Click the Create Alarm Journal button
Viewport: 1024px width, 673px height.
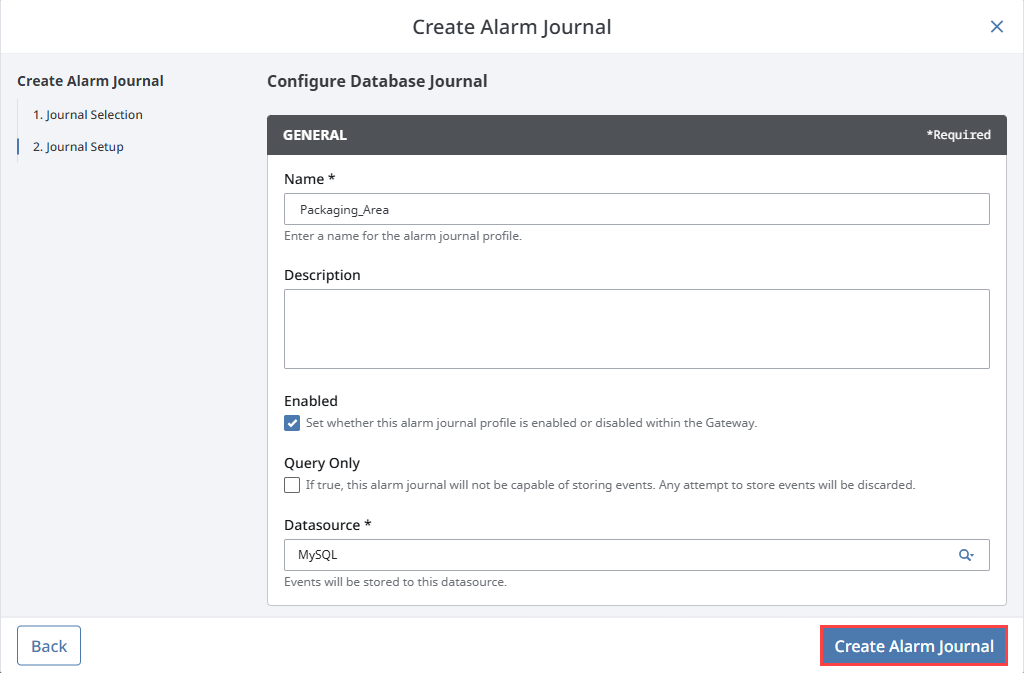(914, 646)
